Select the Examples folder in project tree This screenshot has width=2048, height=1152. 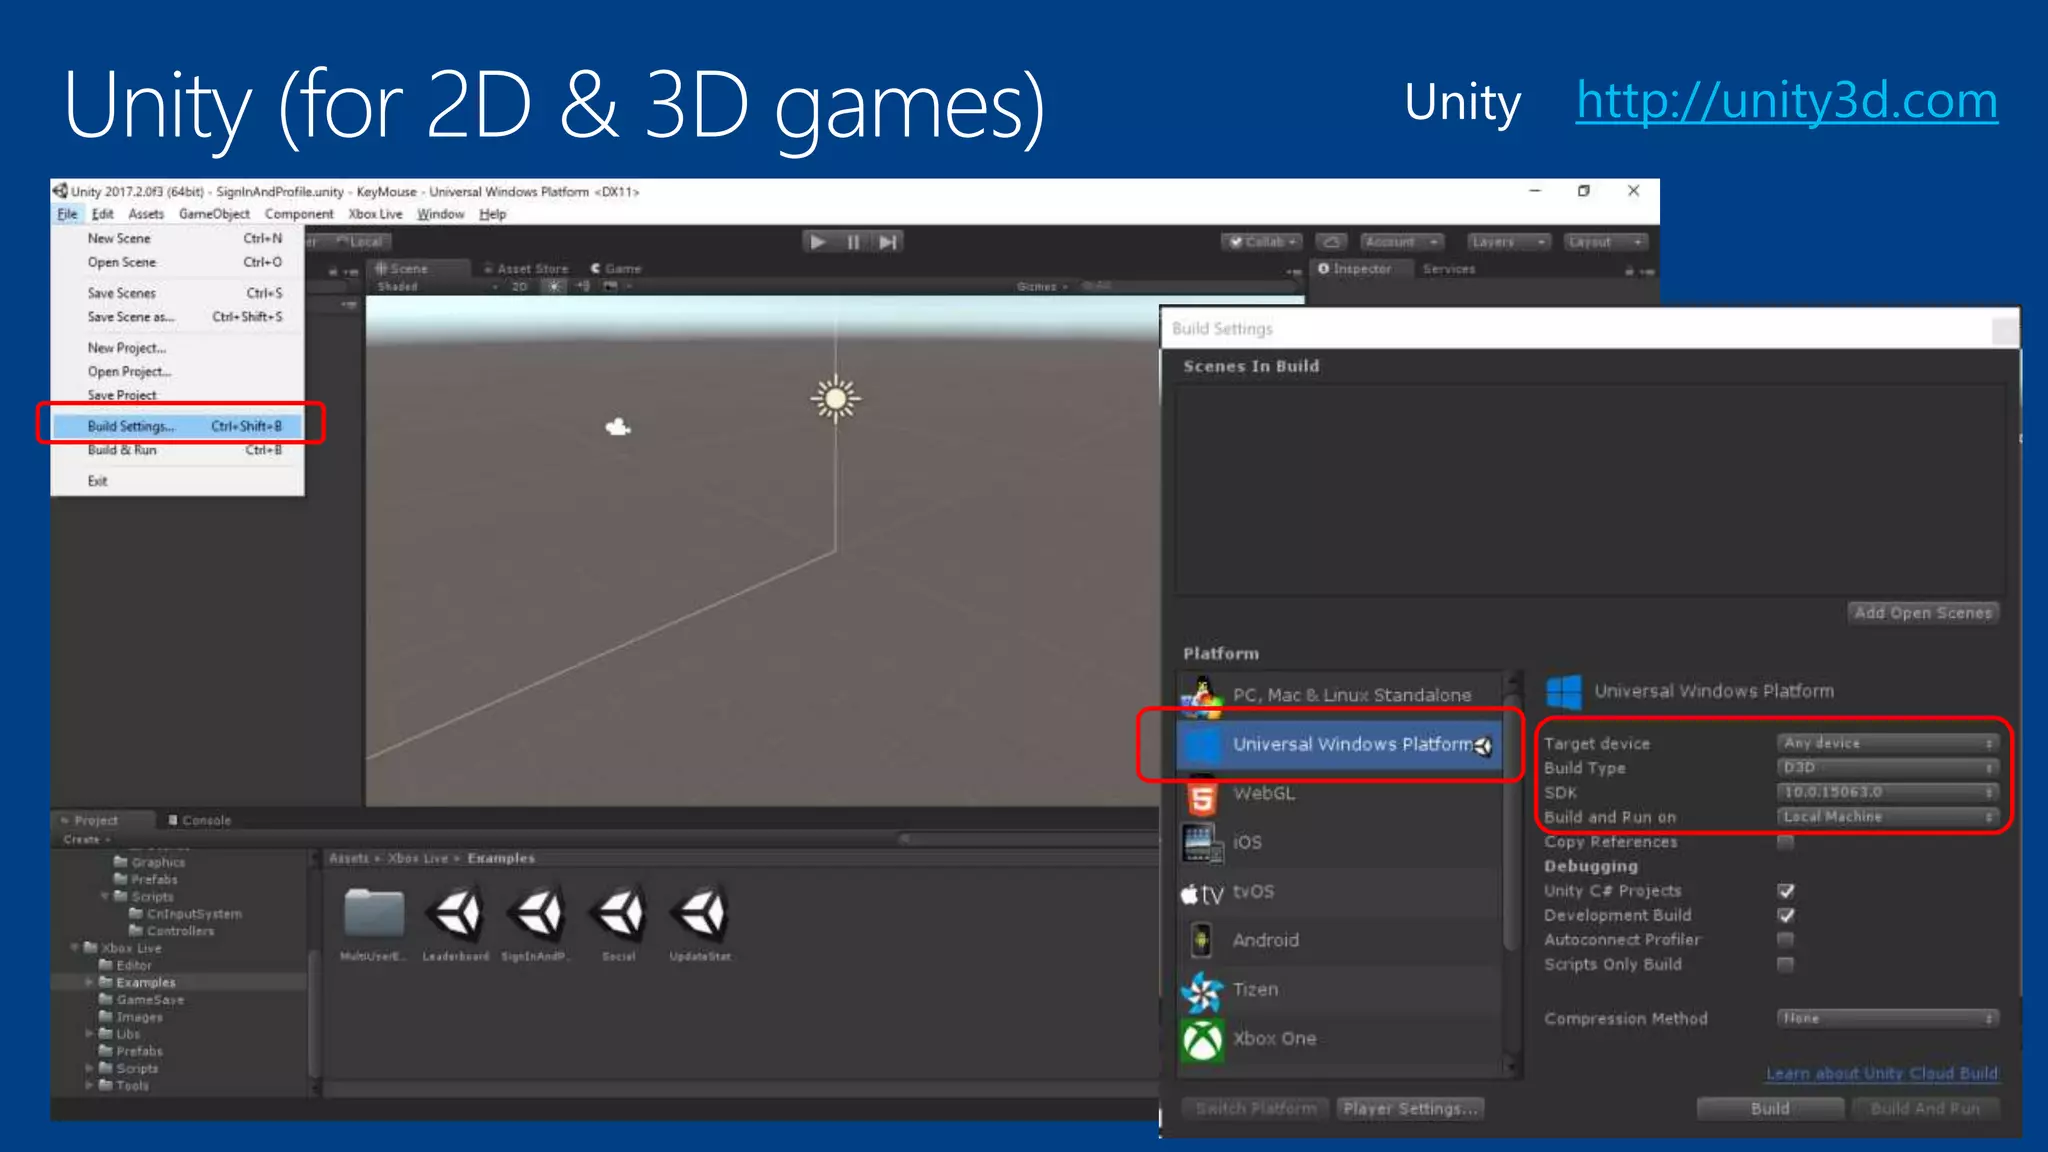(x=145, y=982)
